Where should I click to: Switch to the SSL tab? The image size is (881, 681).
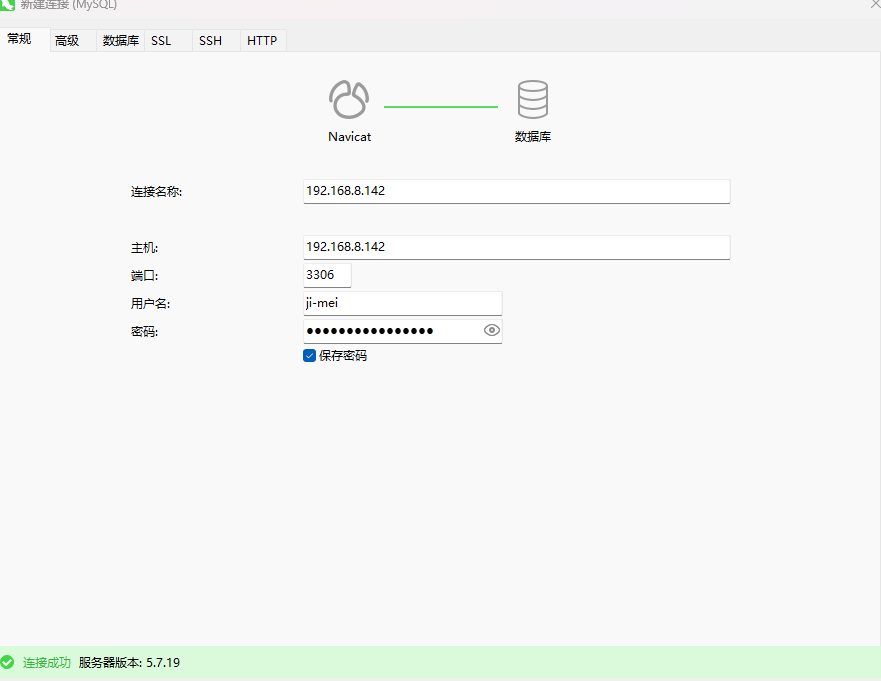[x=169, y=40]
